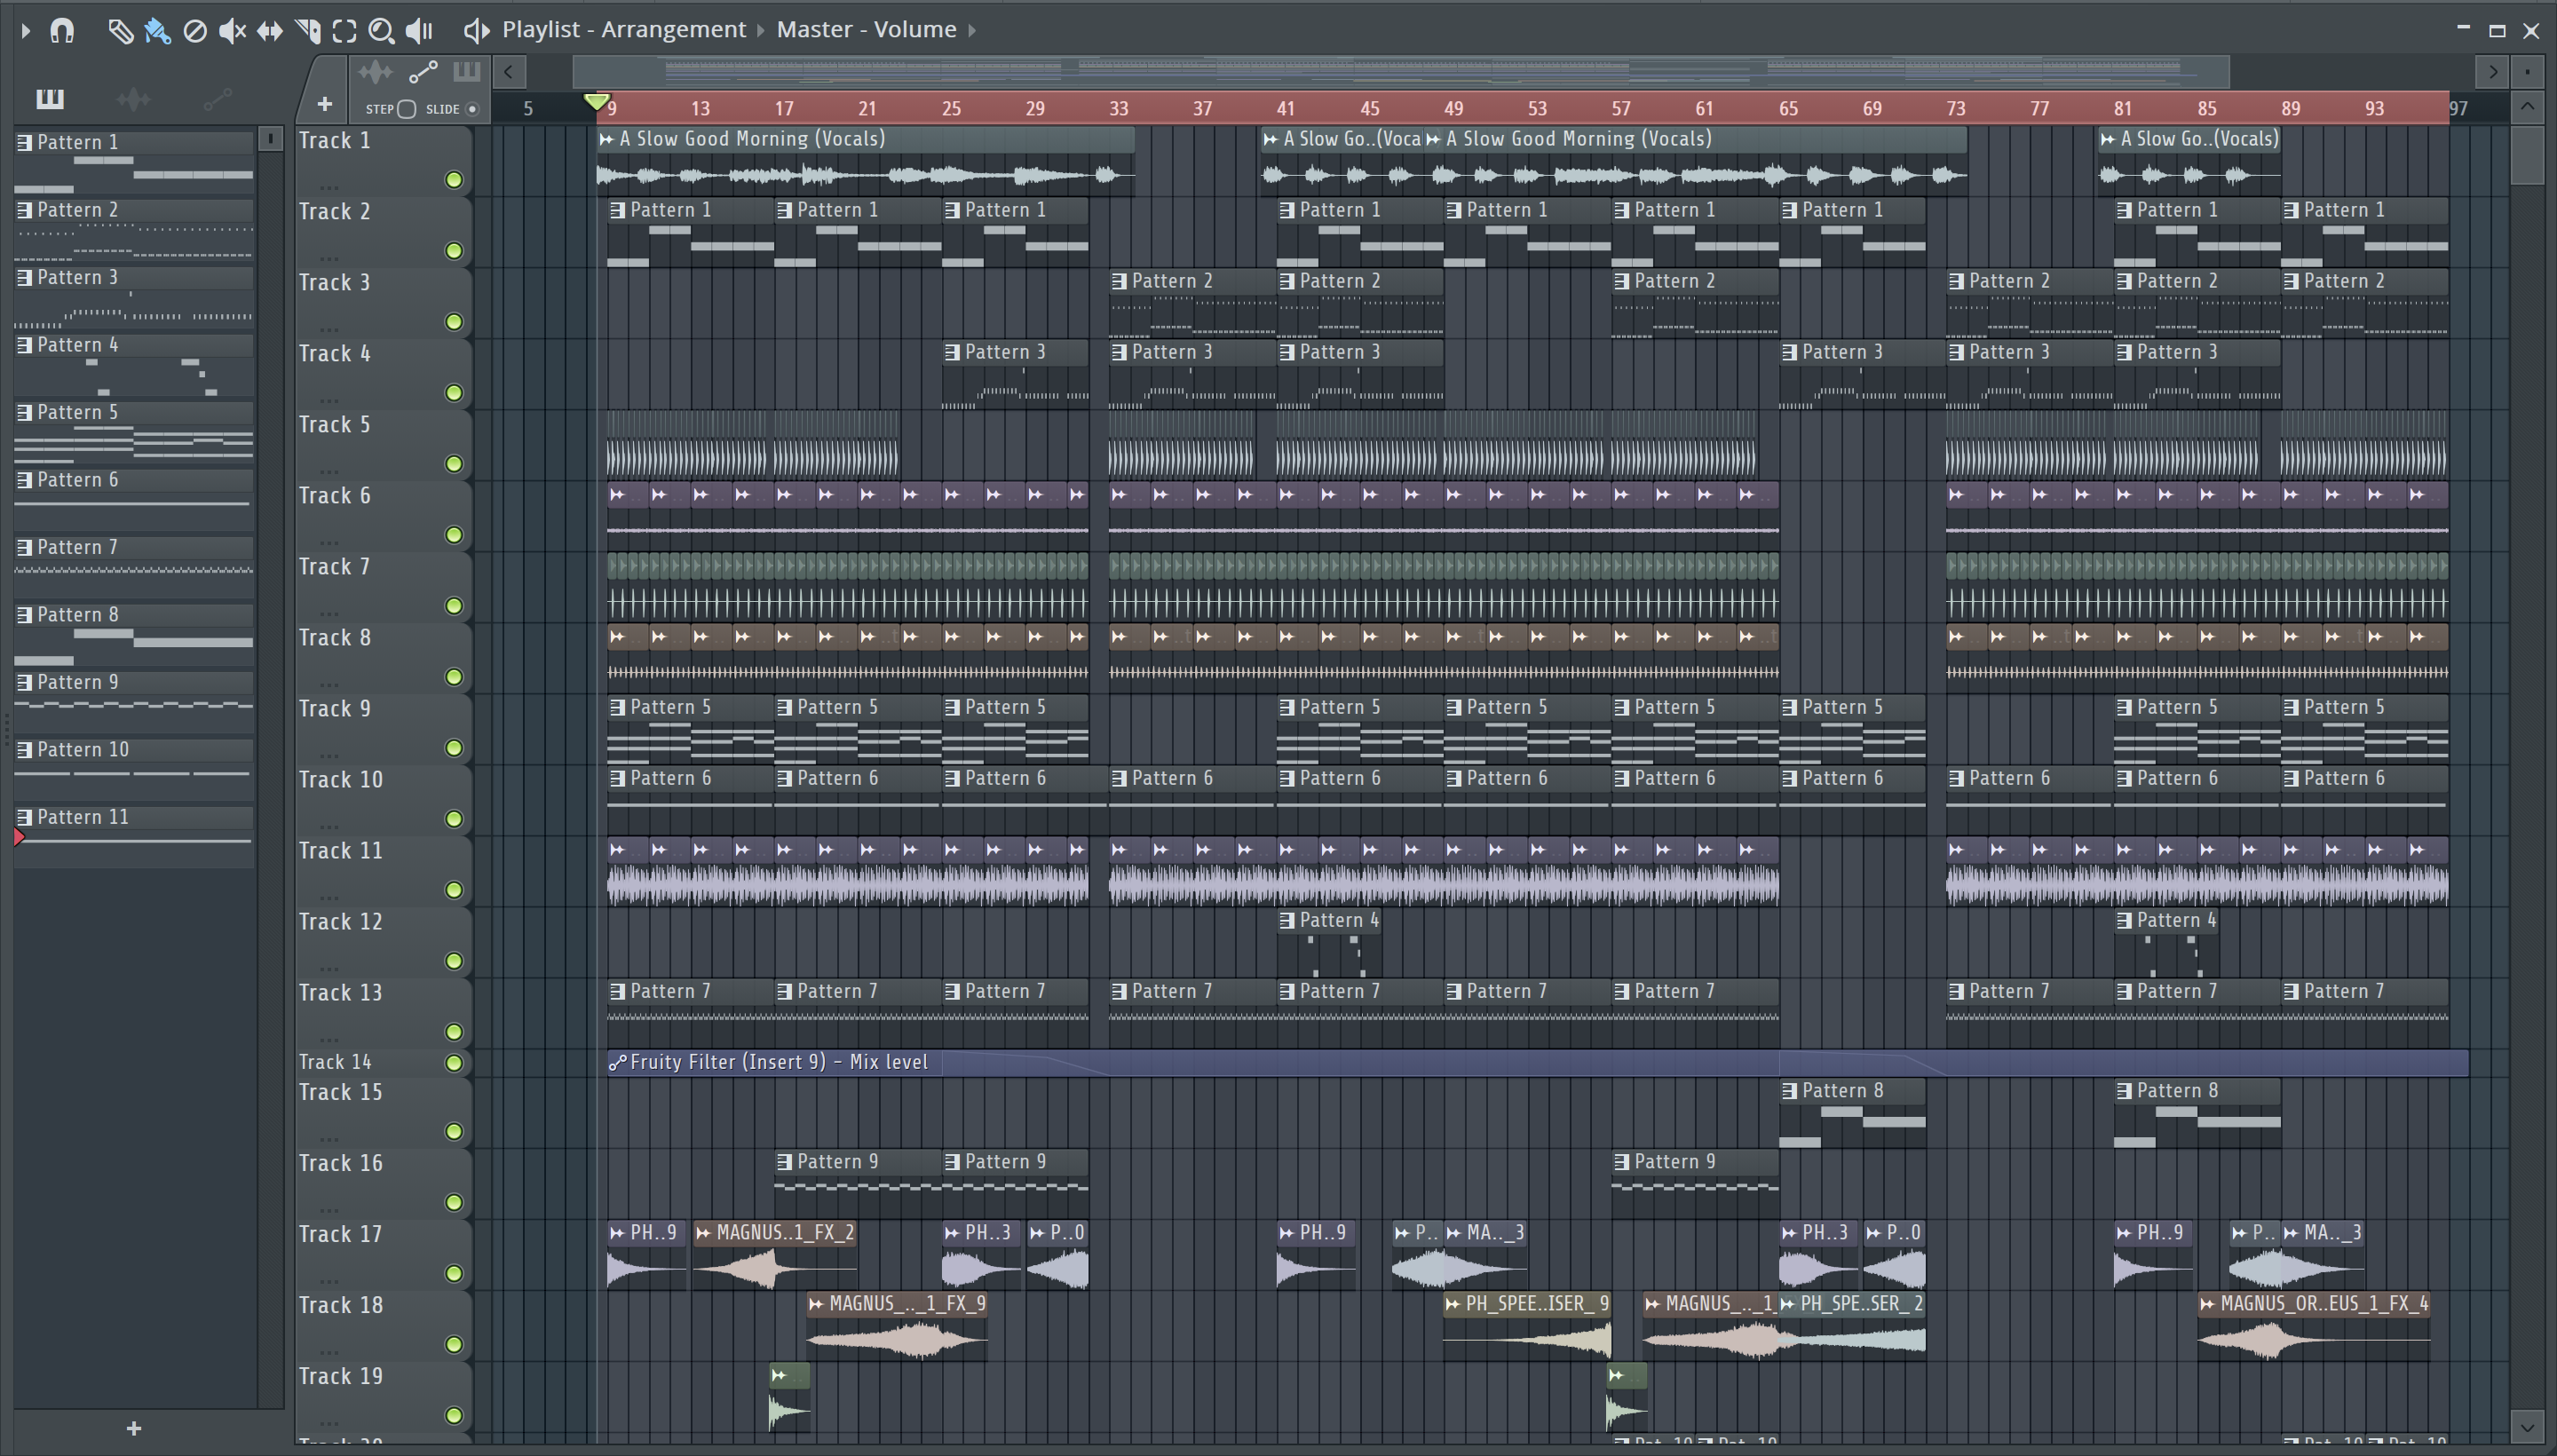Screen dimensions: 2557x1456
Task: Mute Track 1 with its green LED
Action: click(454, 180)
